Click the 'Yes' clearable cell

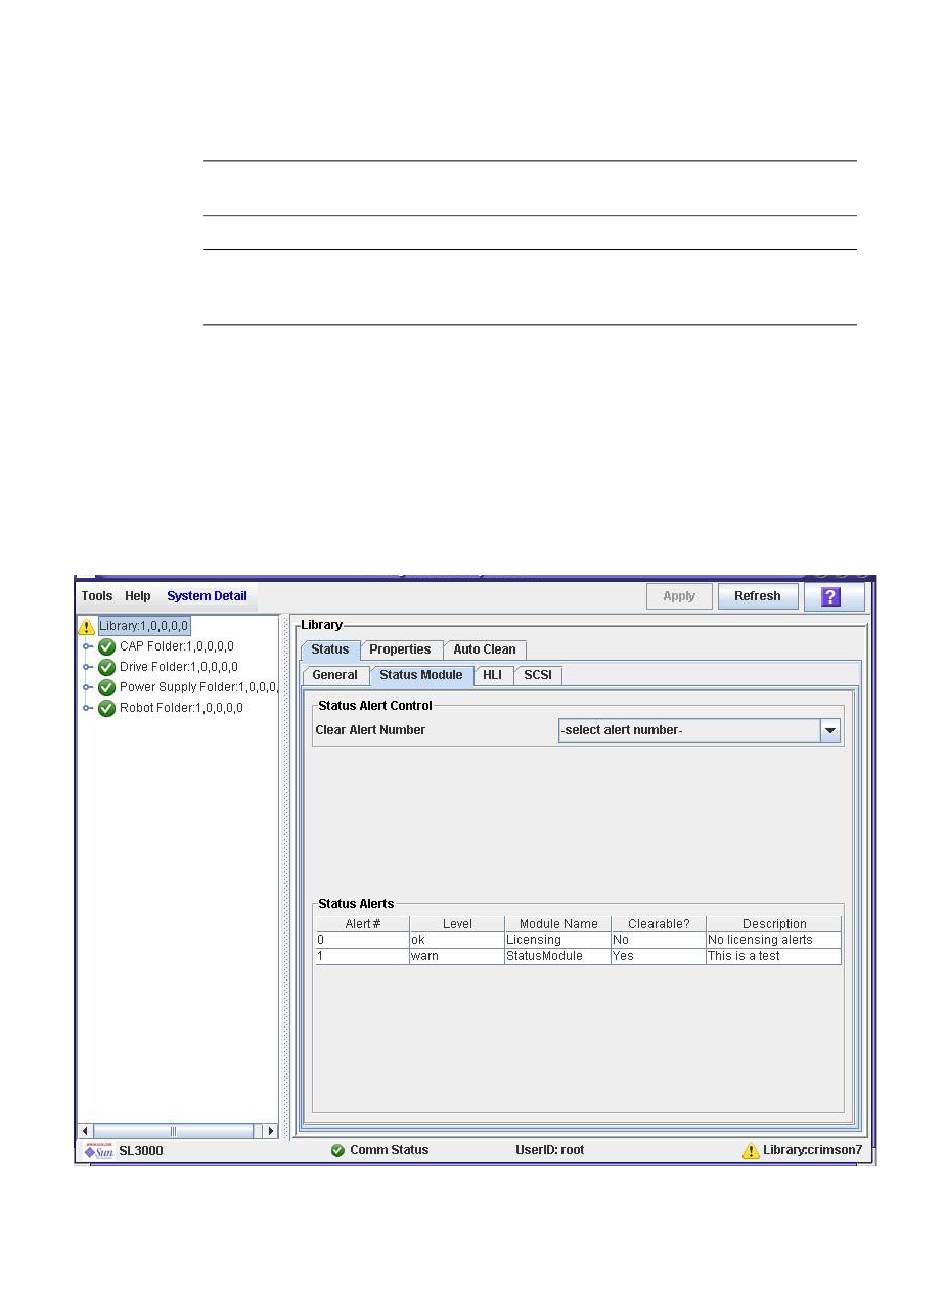coord(659,956)
